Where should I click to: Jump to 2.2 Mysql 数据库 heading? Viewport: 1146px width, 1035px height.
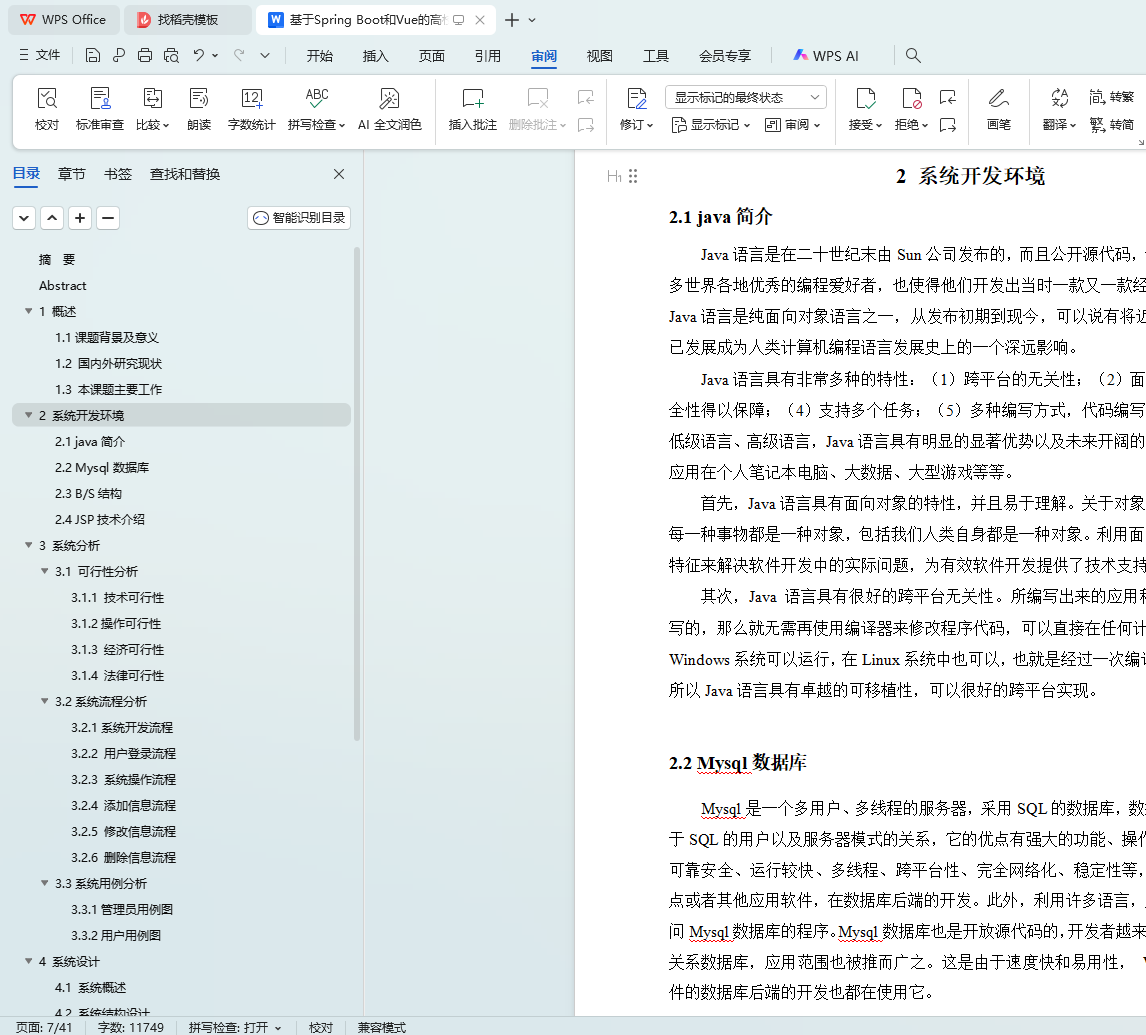click(102, 468)
